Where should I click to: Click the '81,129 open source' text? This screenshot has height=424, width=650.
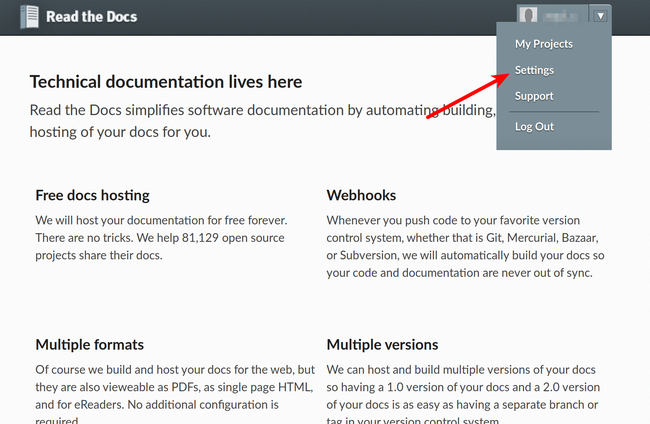(233, 238)
